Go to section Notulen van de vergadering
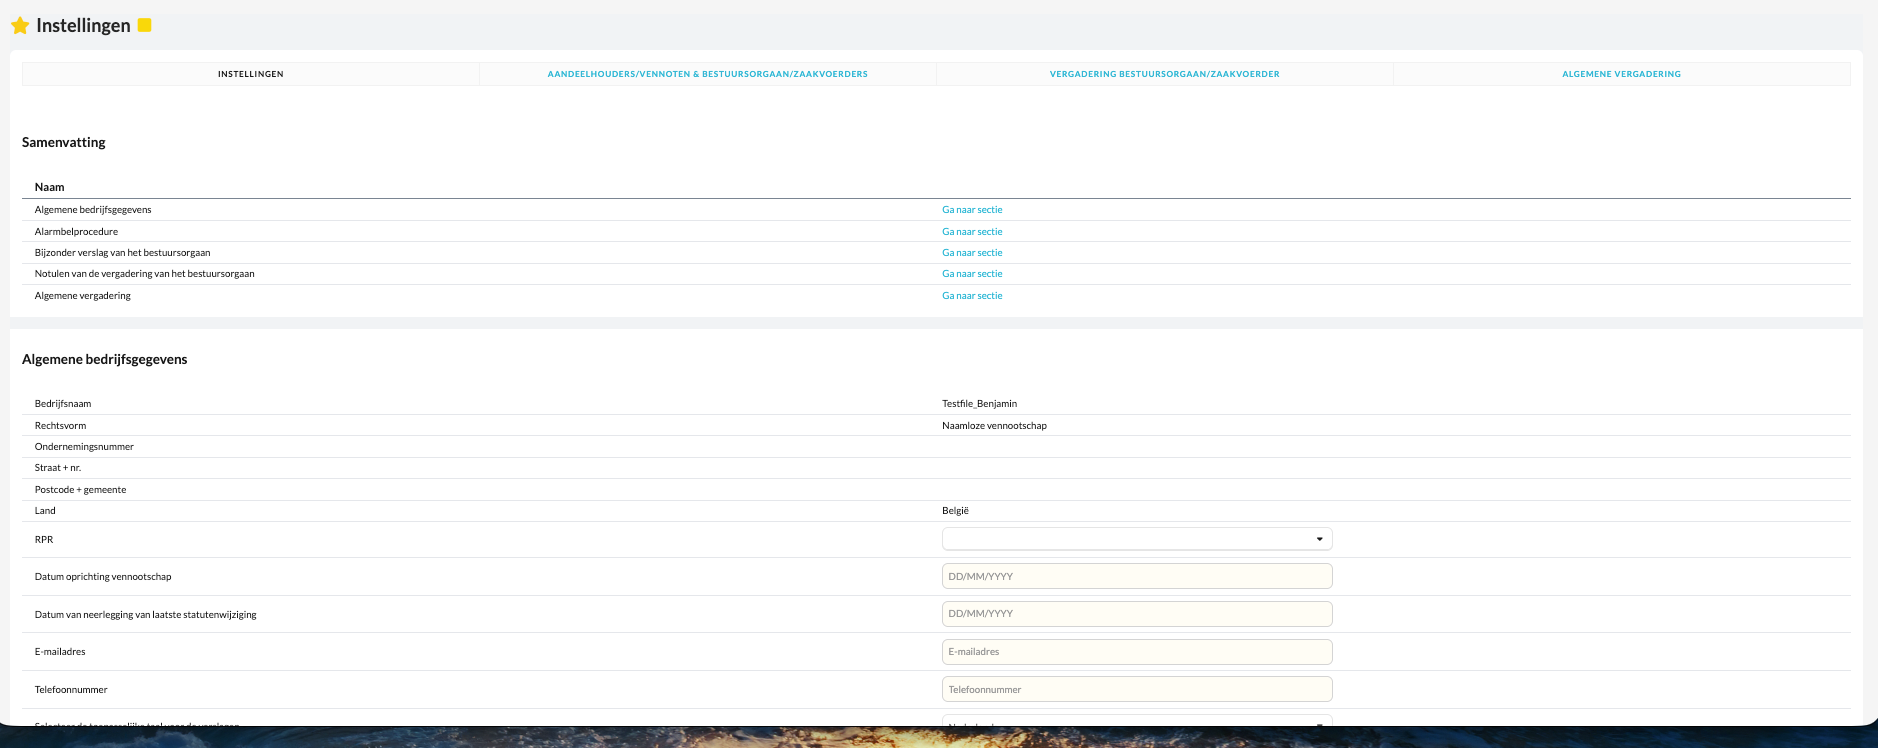The height and width of the screenshot is (748, 1878). (x=972, y=274)
